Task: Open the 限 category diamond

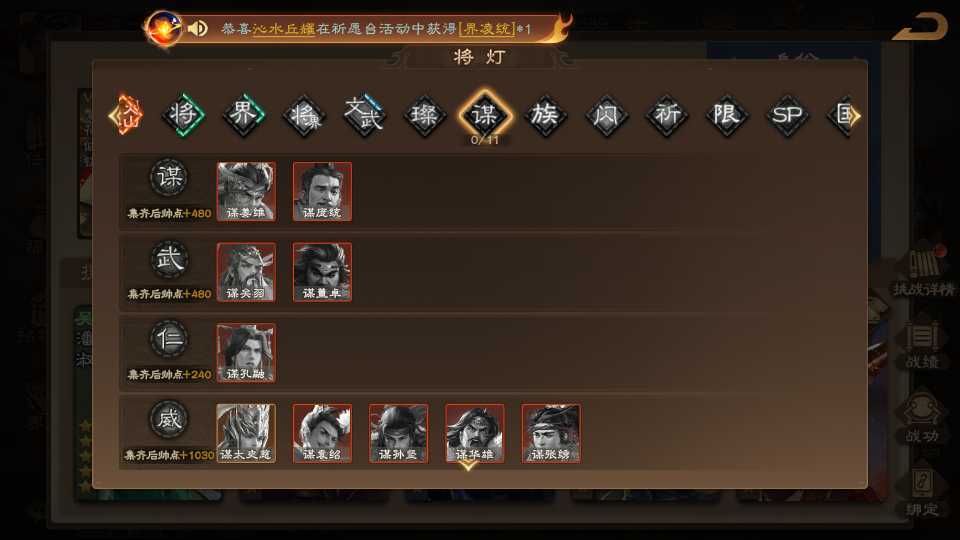Action: [x=726, y=114]
